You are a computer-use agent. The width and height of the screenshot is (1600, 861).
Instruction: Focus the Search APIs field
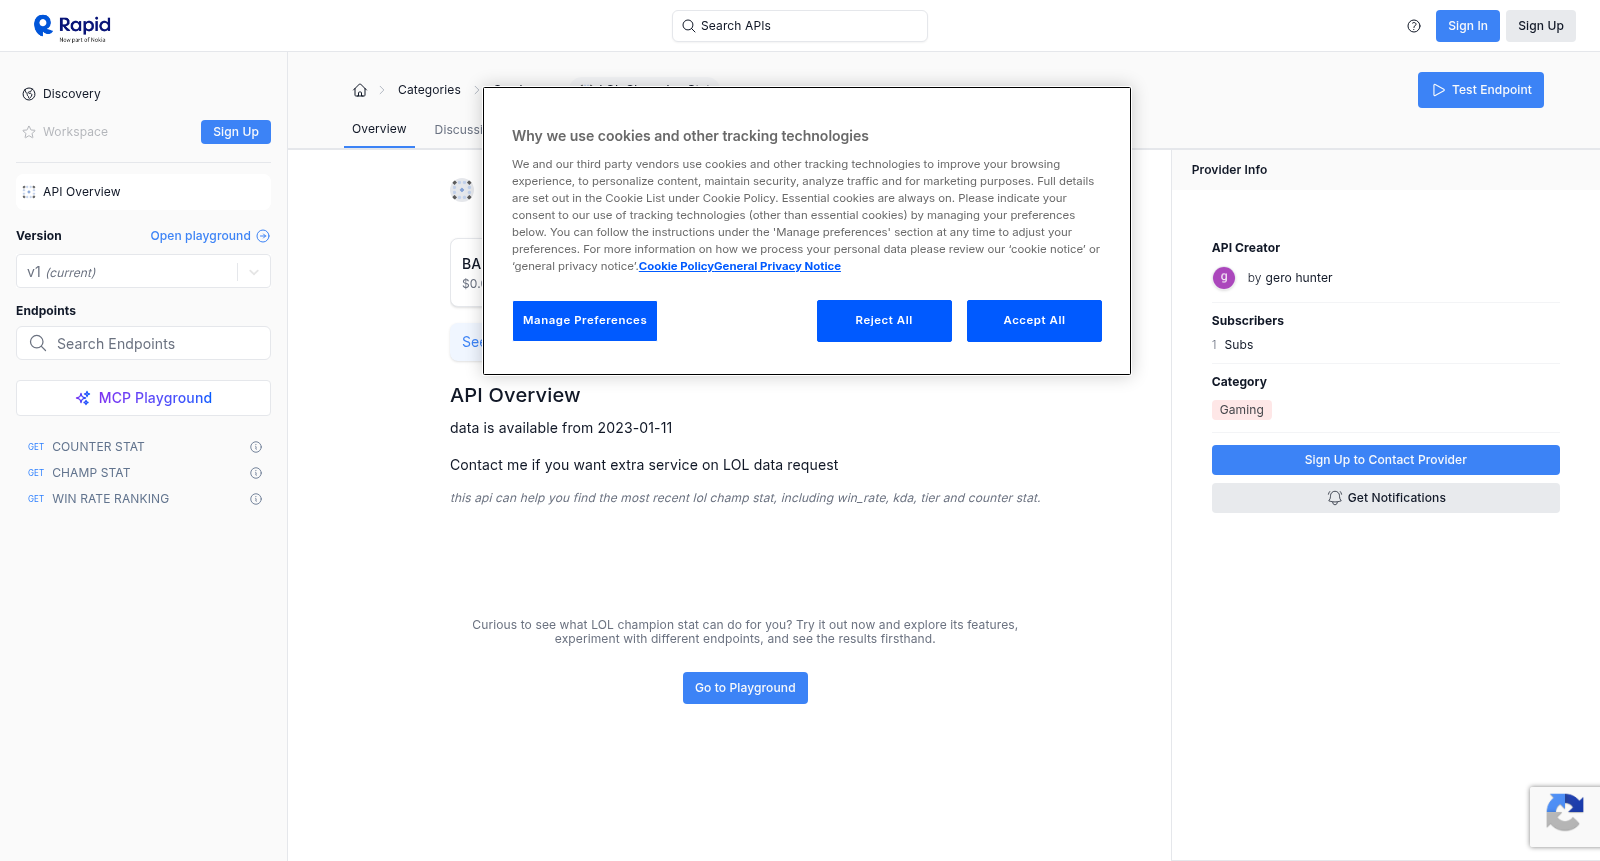coord(800,26)
